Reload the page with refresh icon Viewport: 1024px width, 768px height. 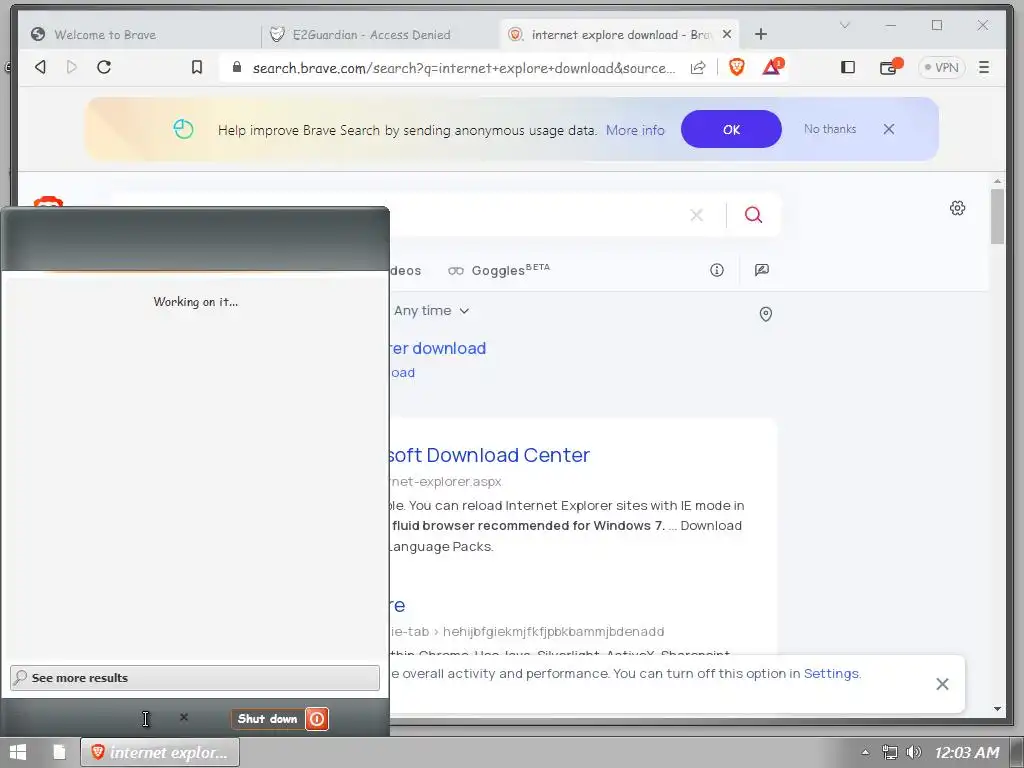point(104,67)
